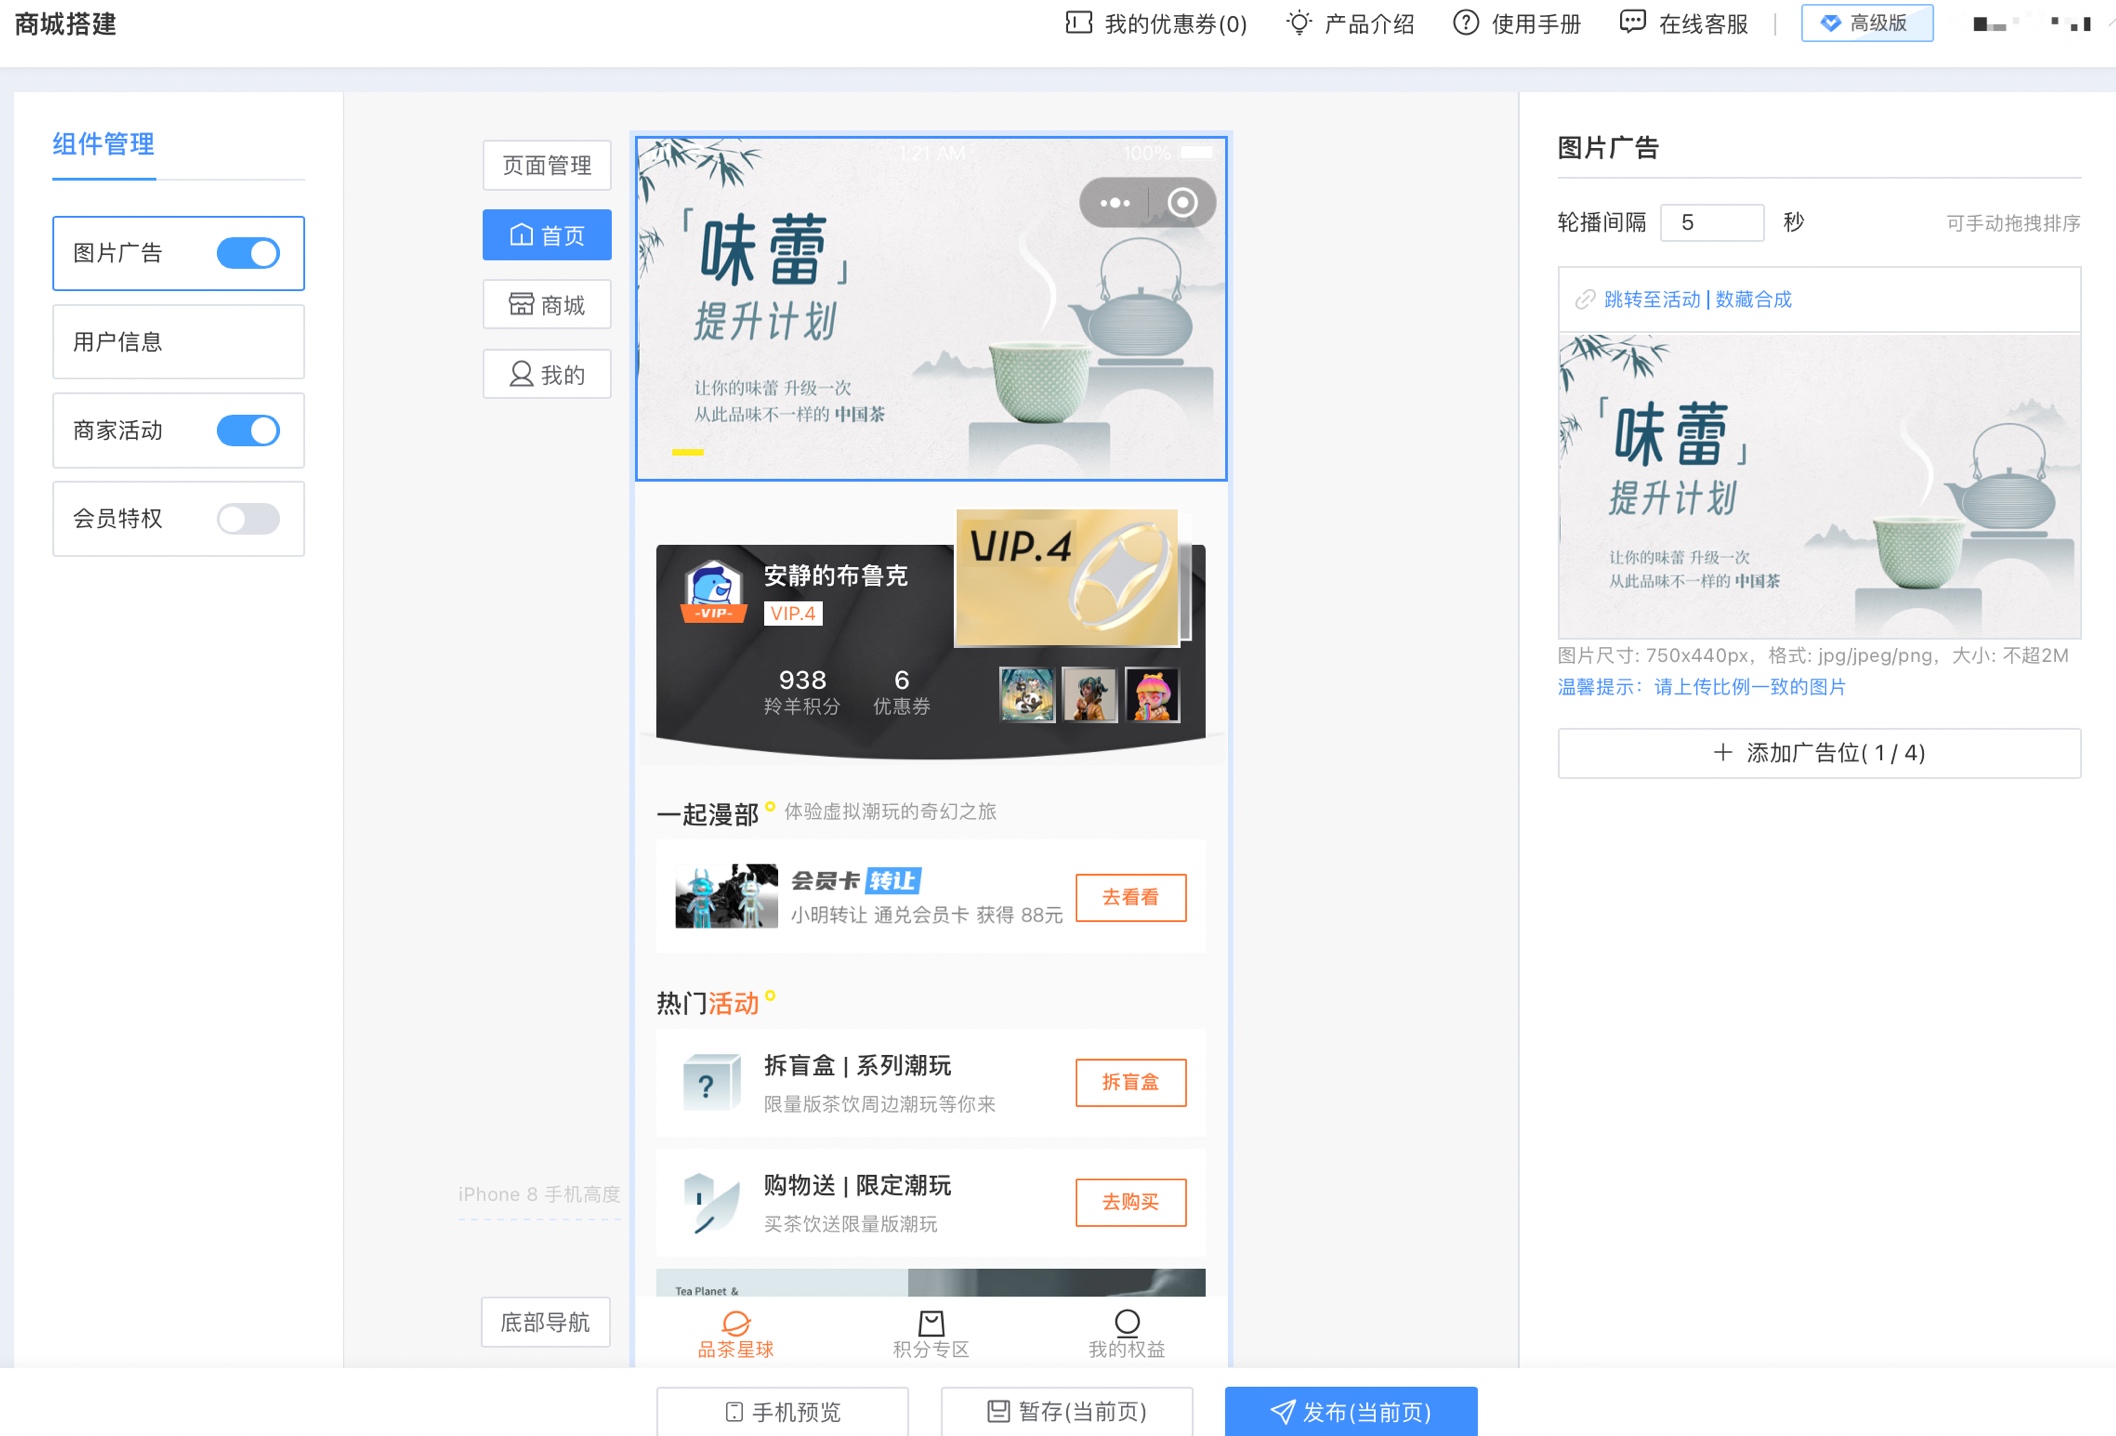The image size is (2116, 1436).
Task: Click the online customer service chat icon
Action: click(x=1632, y=23)
